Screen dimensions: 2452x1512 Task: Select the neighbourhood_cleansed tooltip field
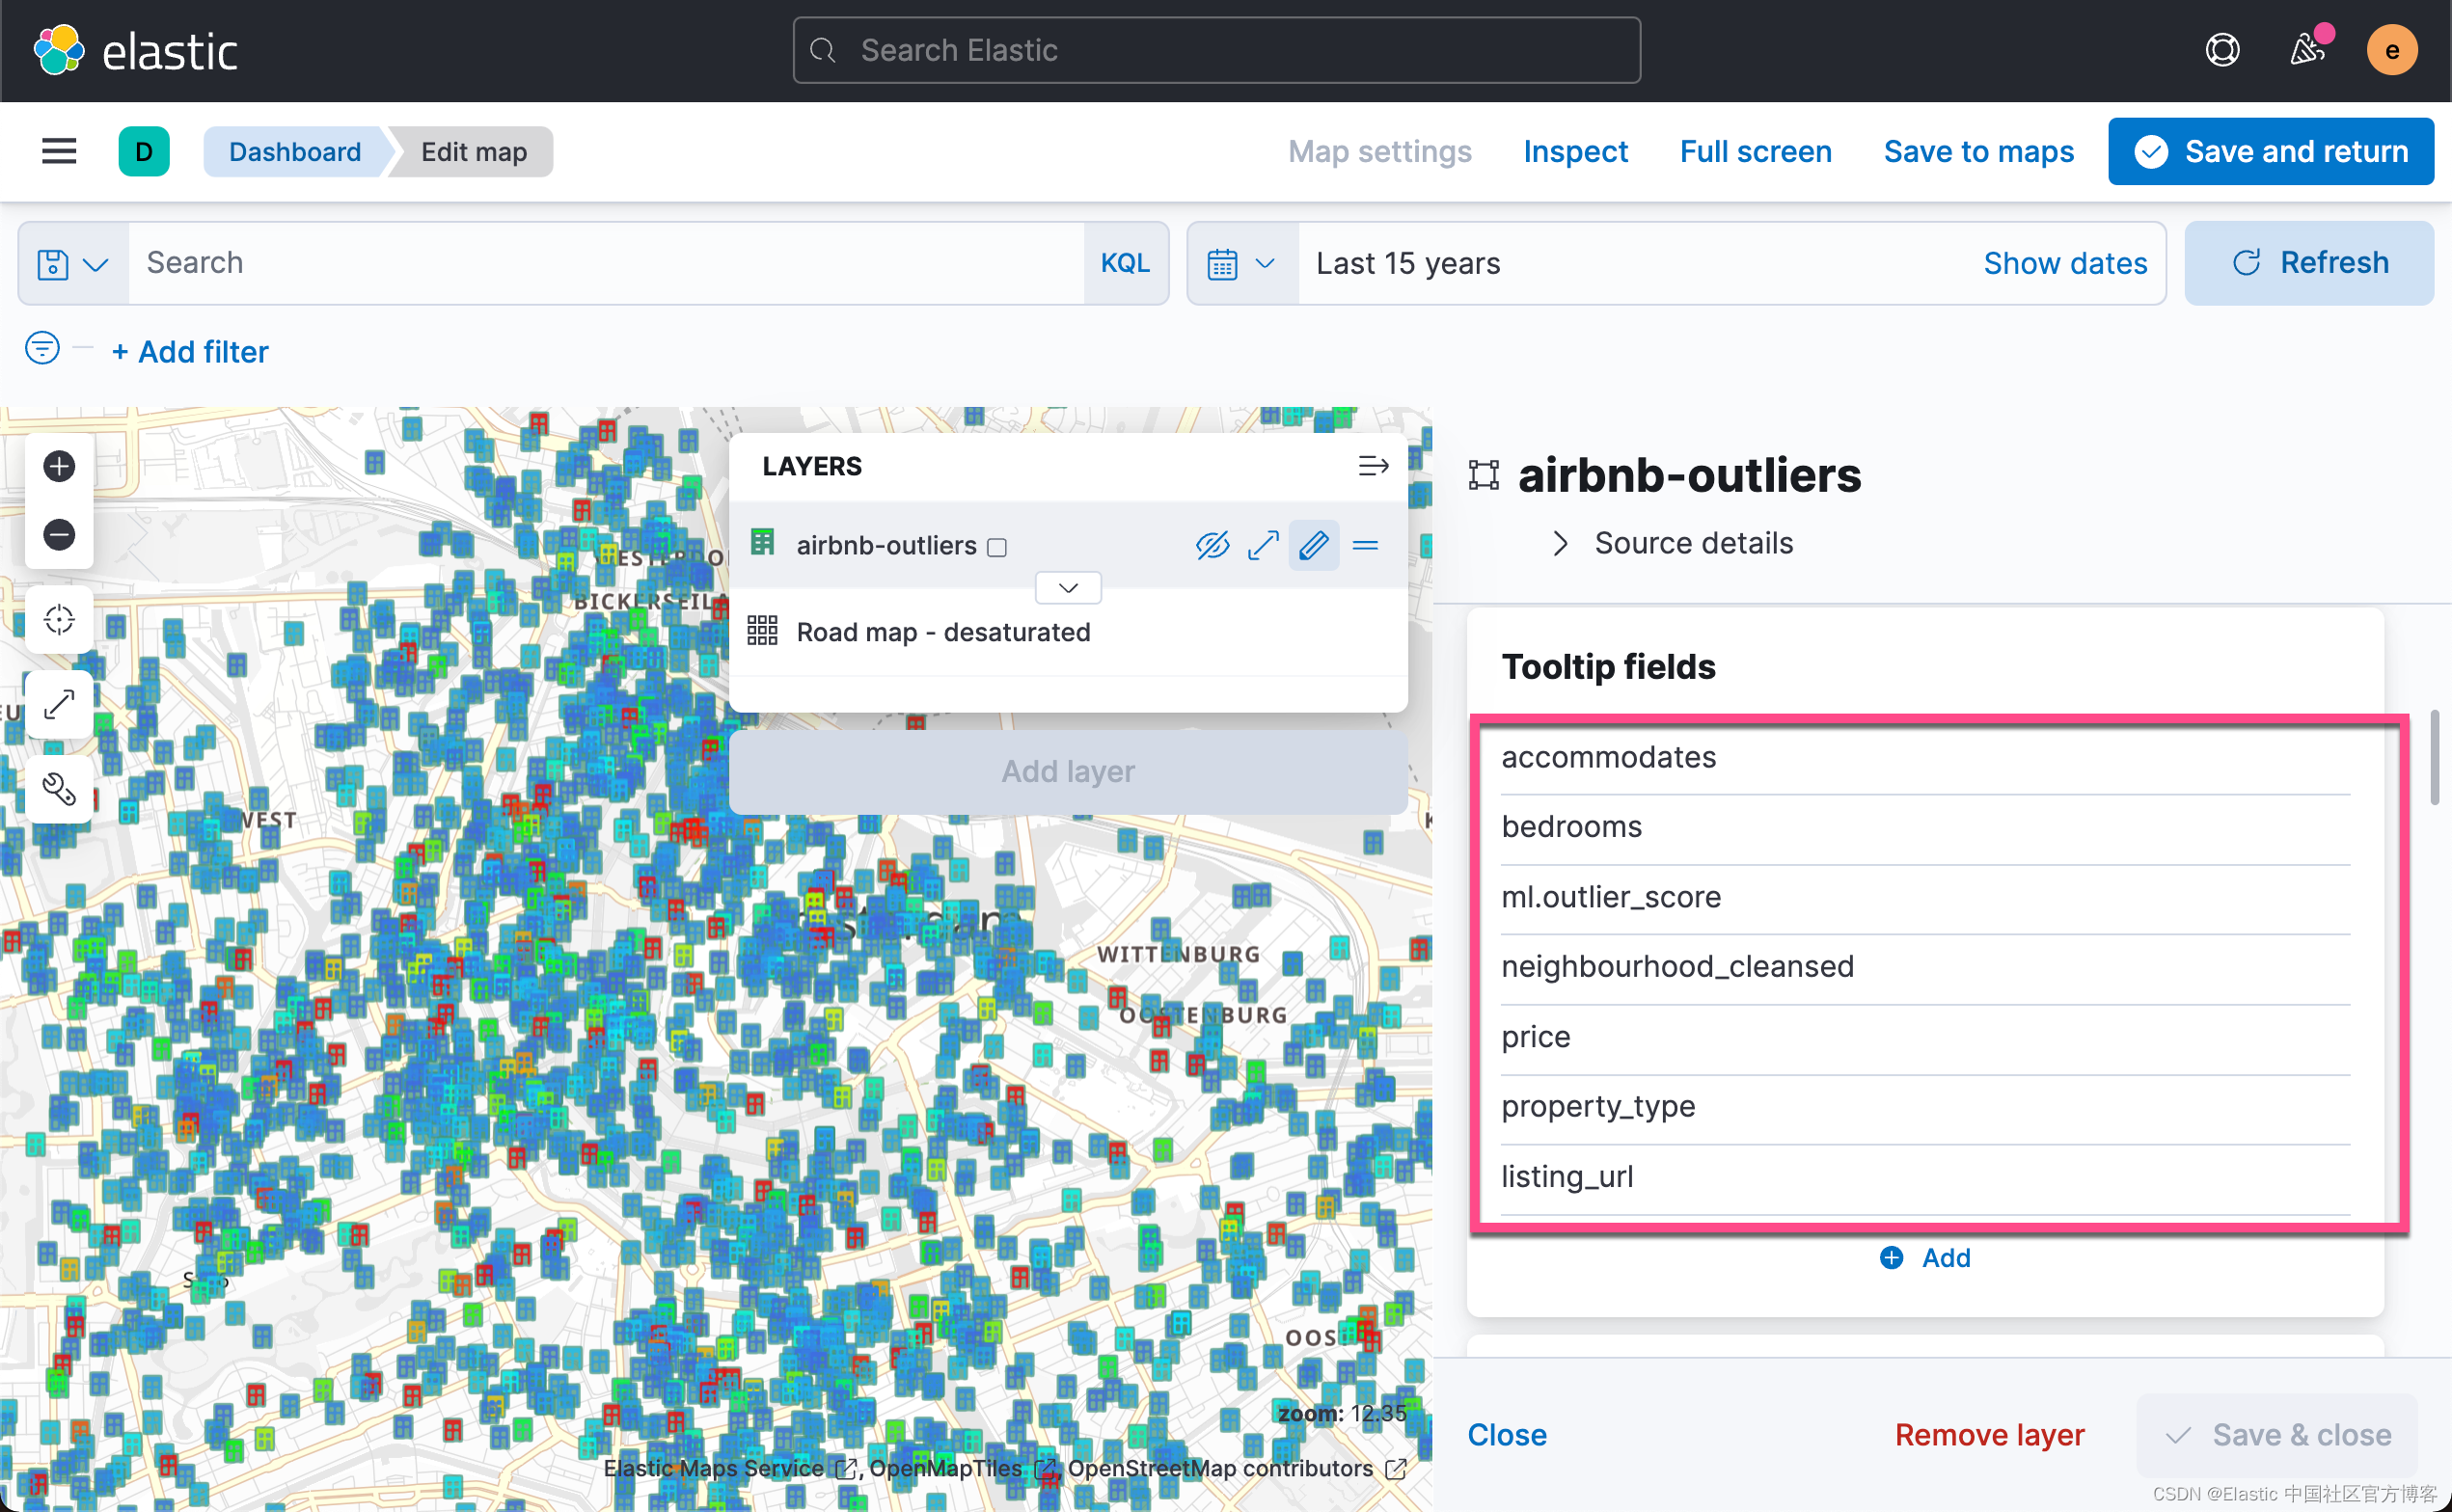click(x=1925, y=967)
